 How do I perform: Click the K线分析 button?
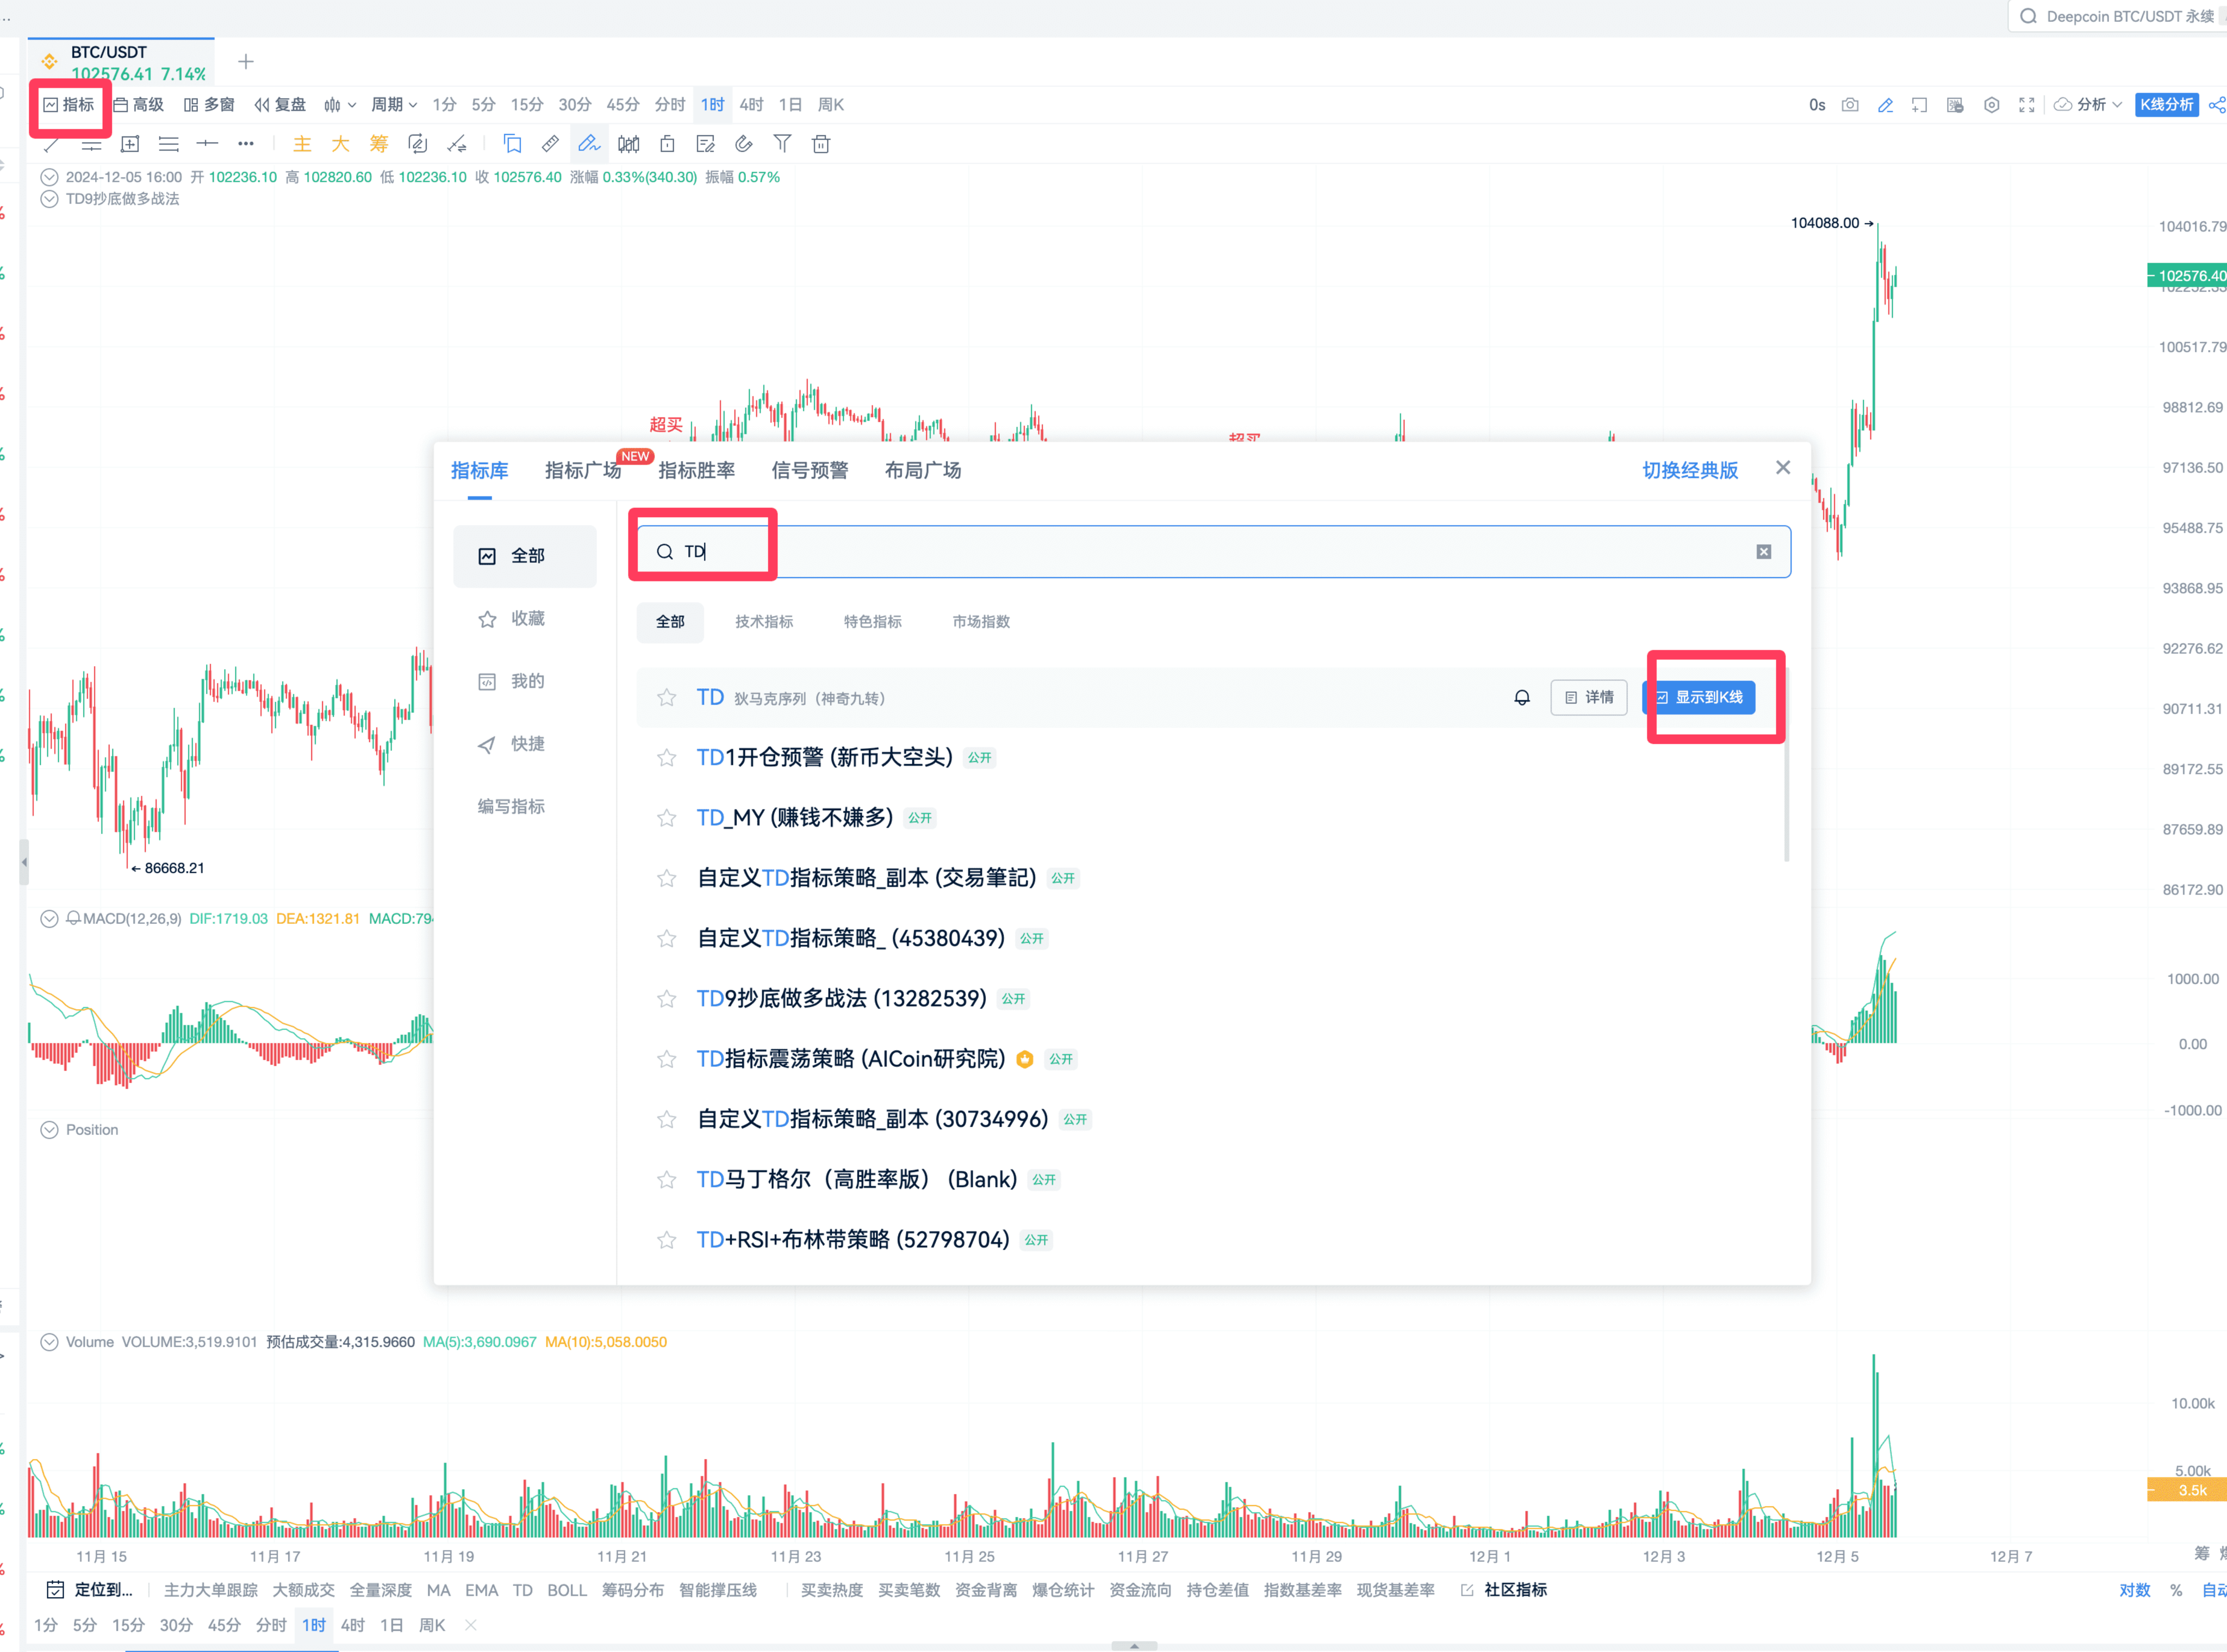2166,105
